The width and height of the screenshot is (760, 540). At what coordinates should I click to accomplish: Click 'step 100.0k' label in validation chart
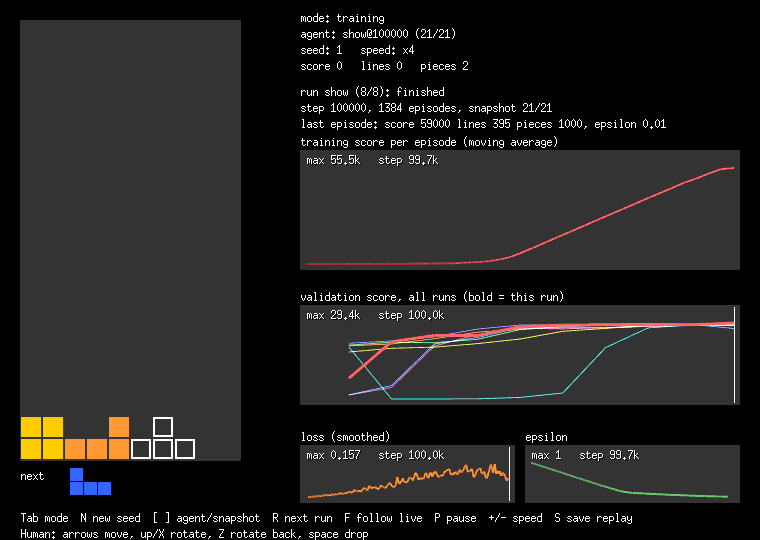pos(411,316)
